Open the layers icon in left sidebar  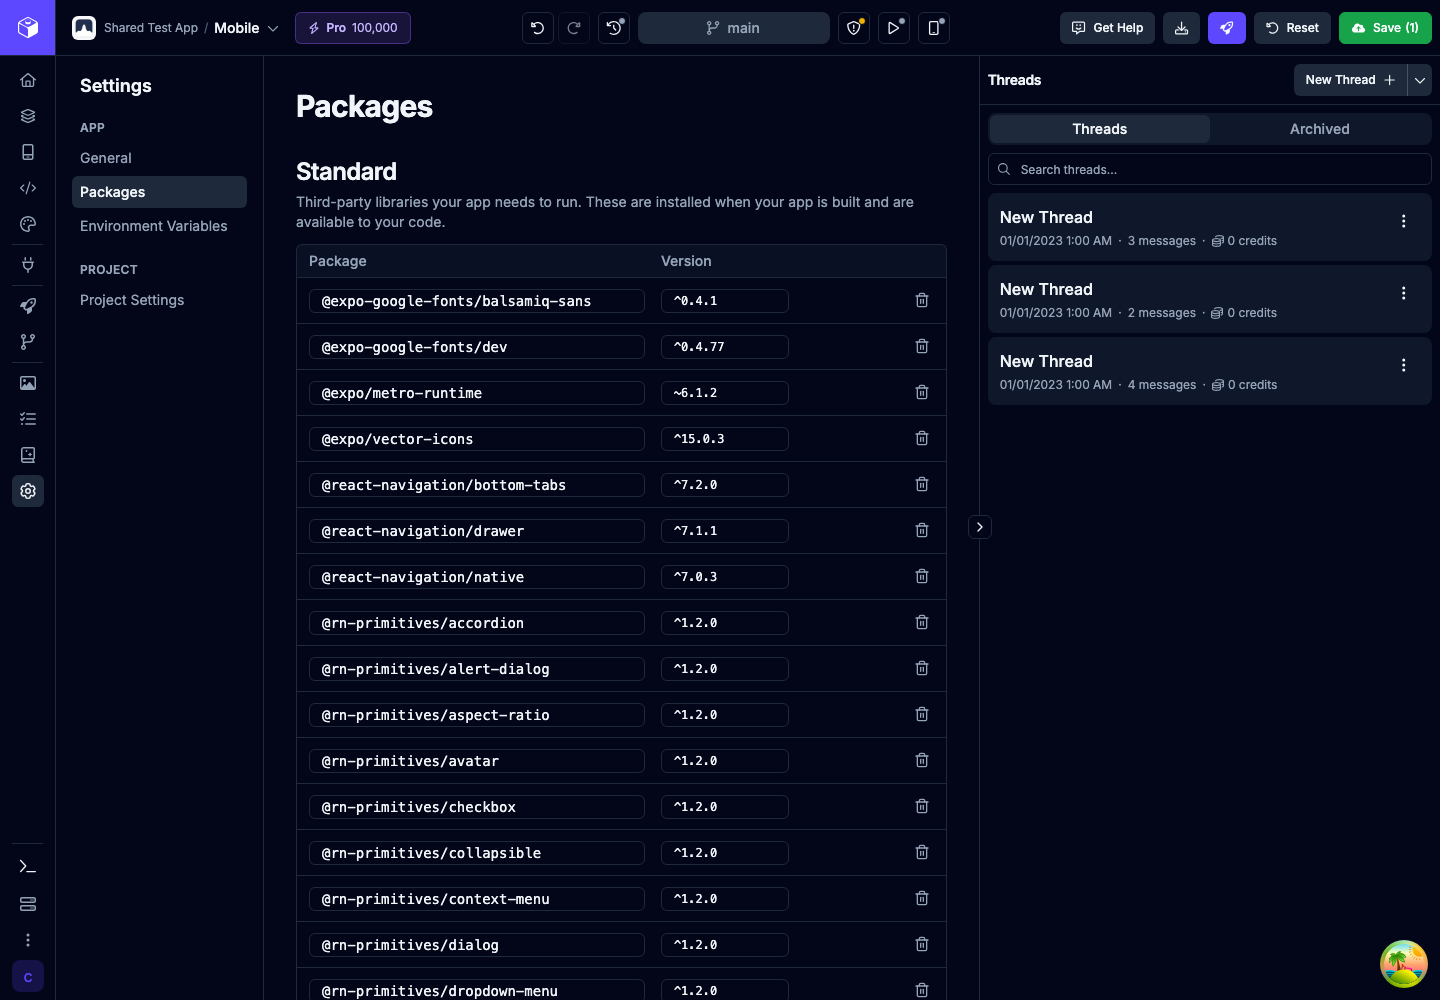click(x=28, y=116)
